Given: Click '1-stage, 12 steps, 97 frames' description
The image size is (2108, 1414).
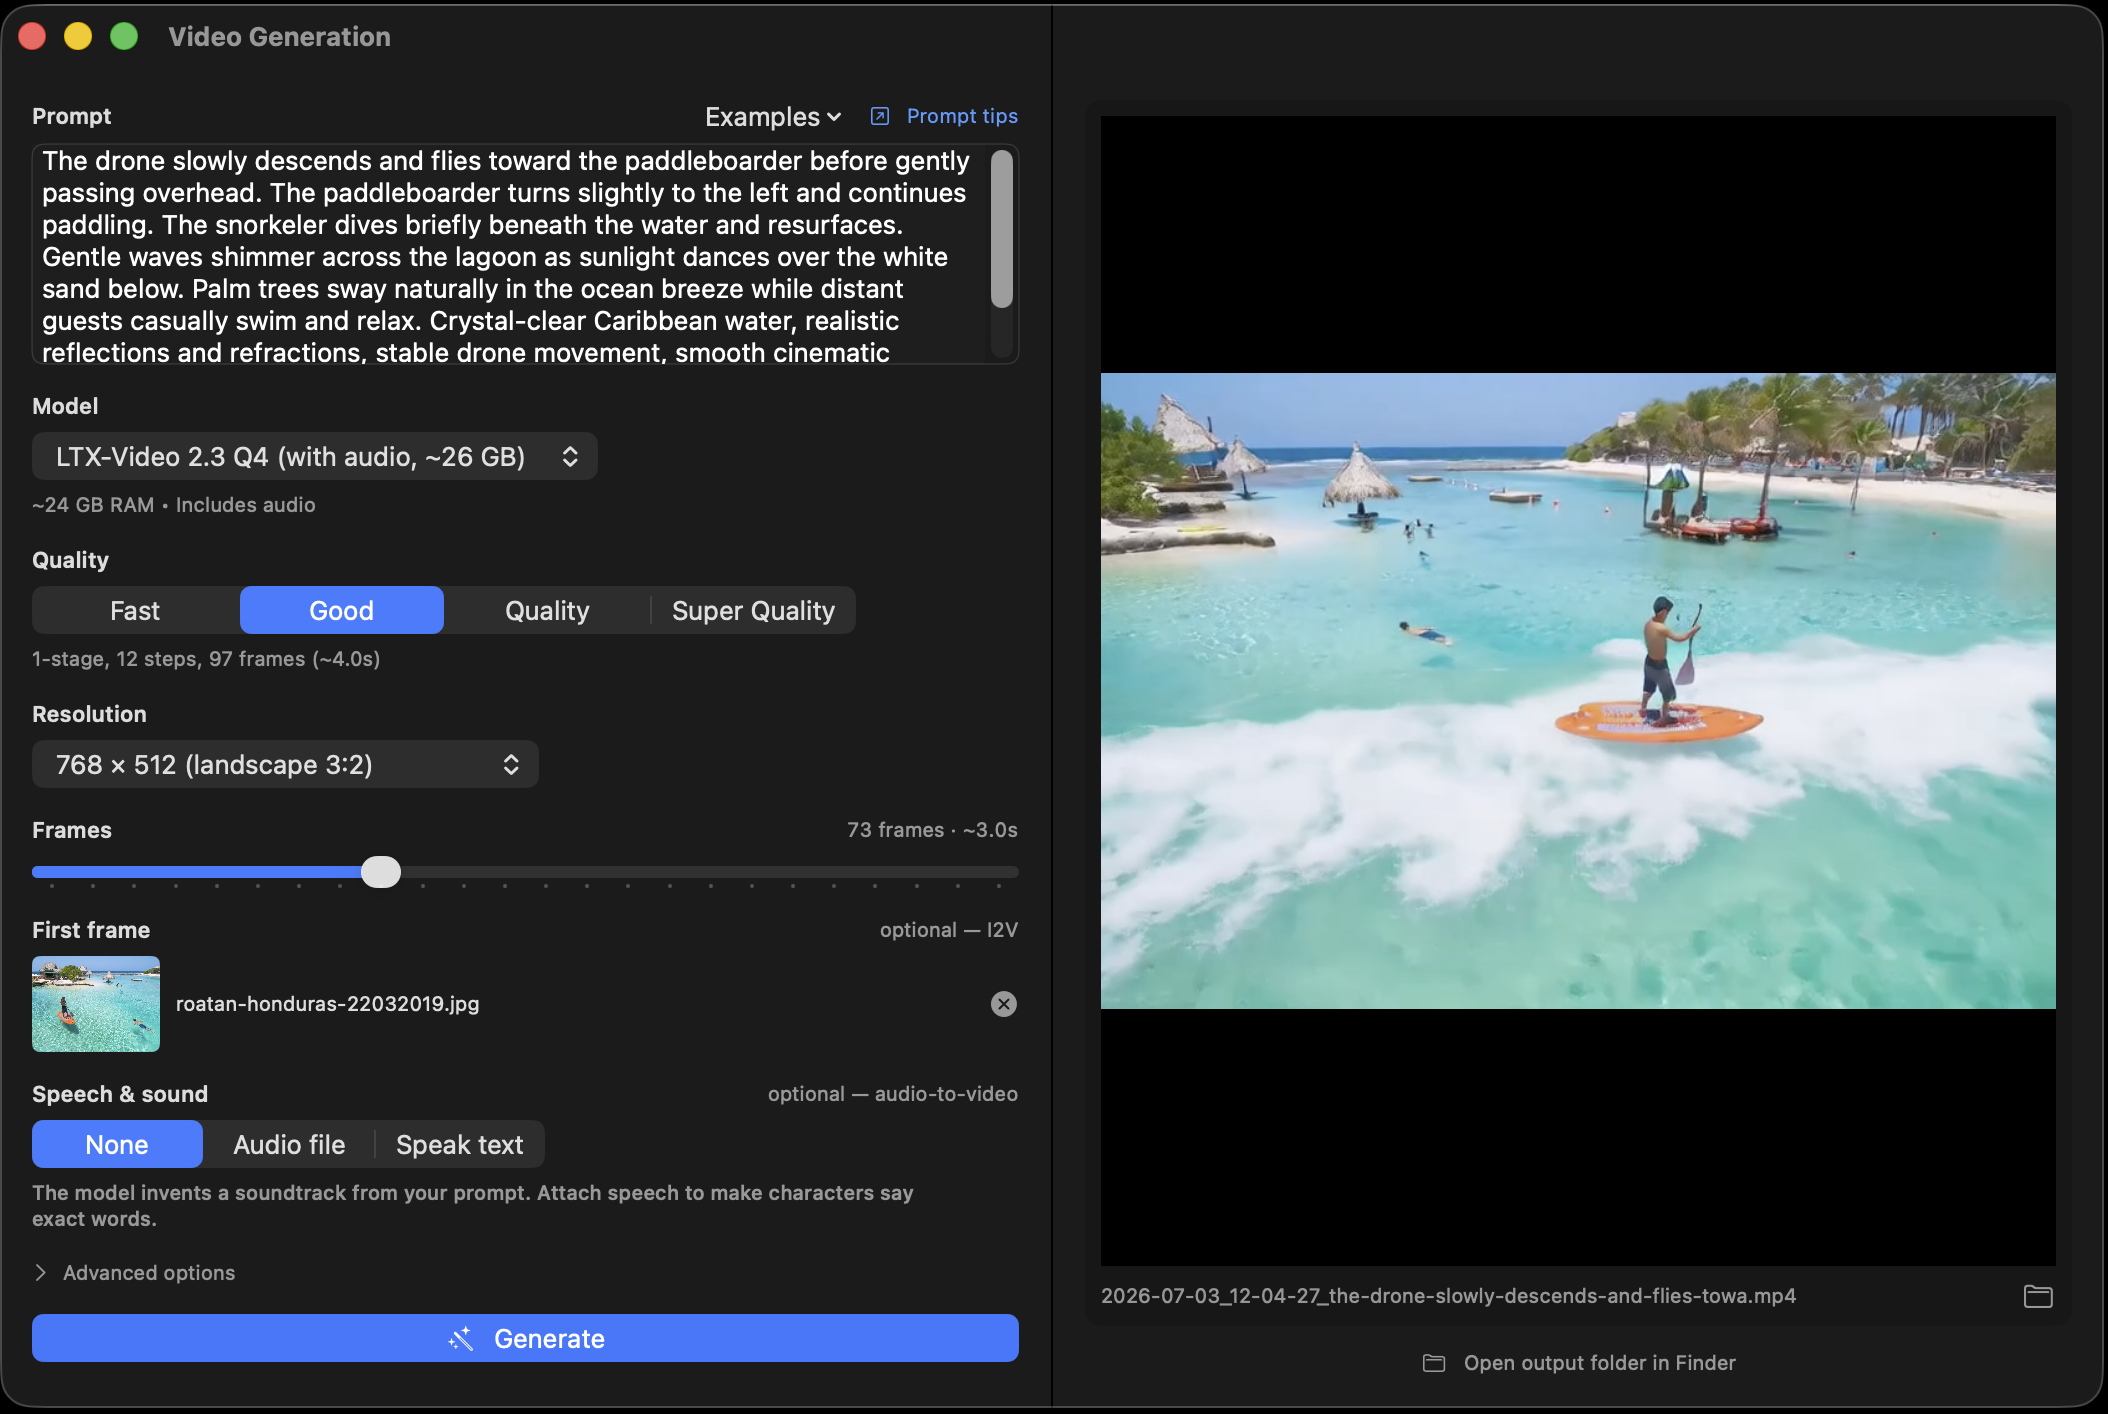Looking at the screenshot, I should [206, 659].
